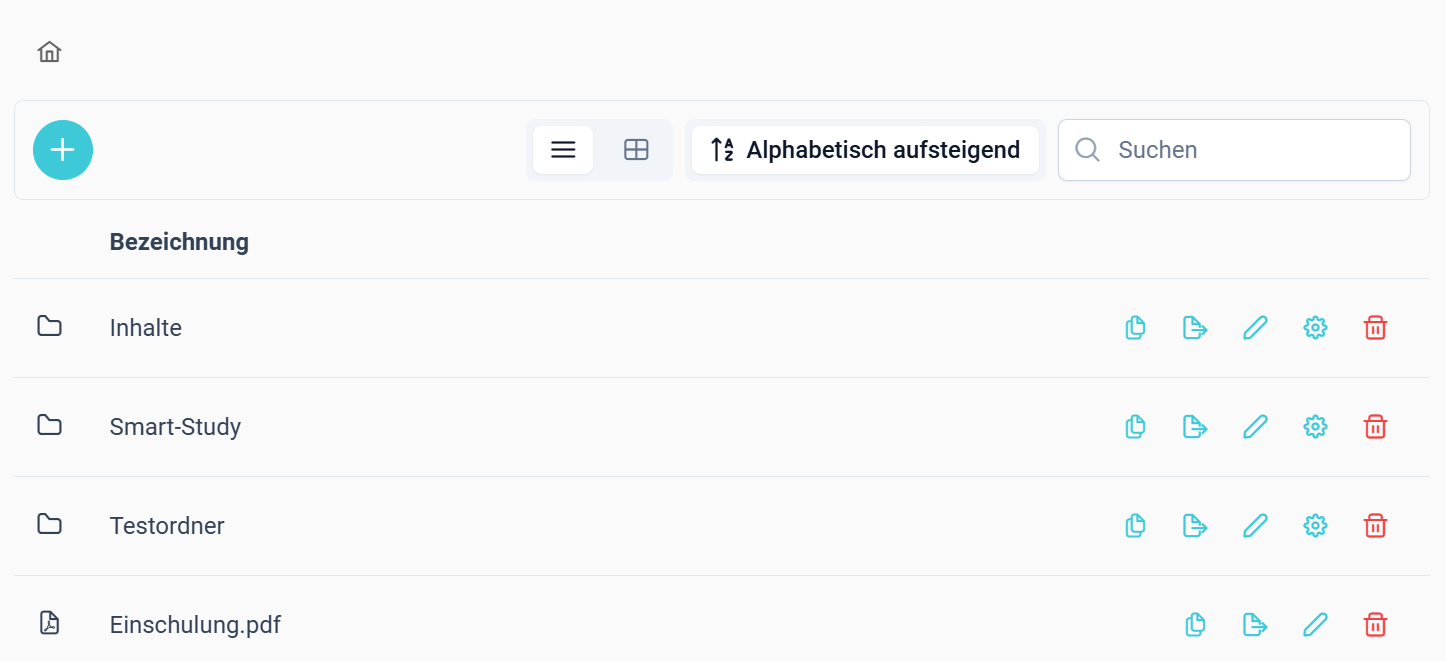The width and height of the screenshot is (1446, 661).
Task: Move the Einschulung.pdf file
Action: 1255,625
